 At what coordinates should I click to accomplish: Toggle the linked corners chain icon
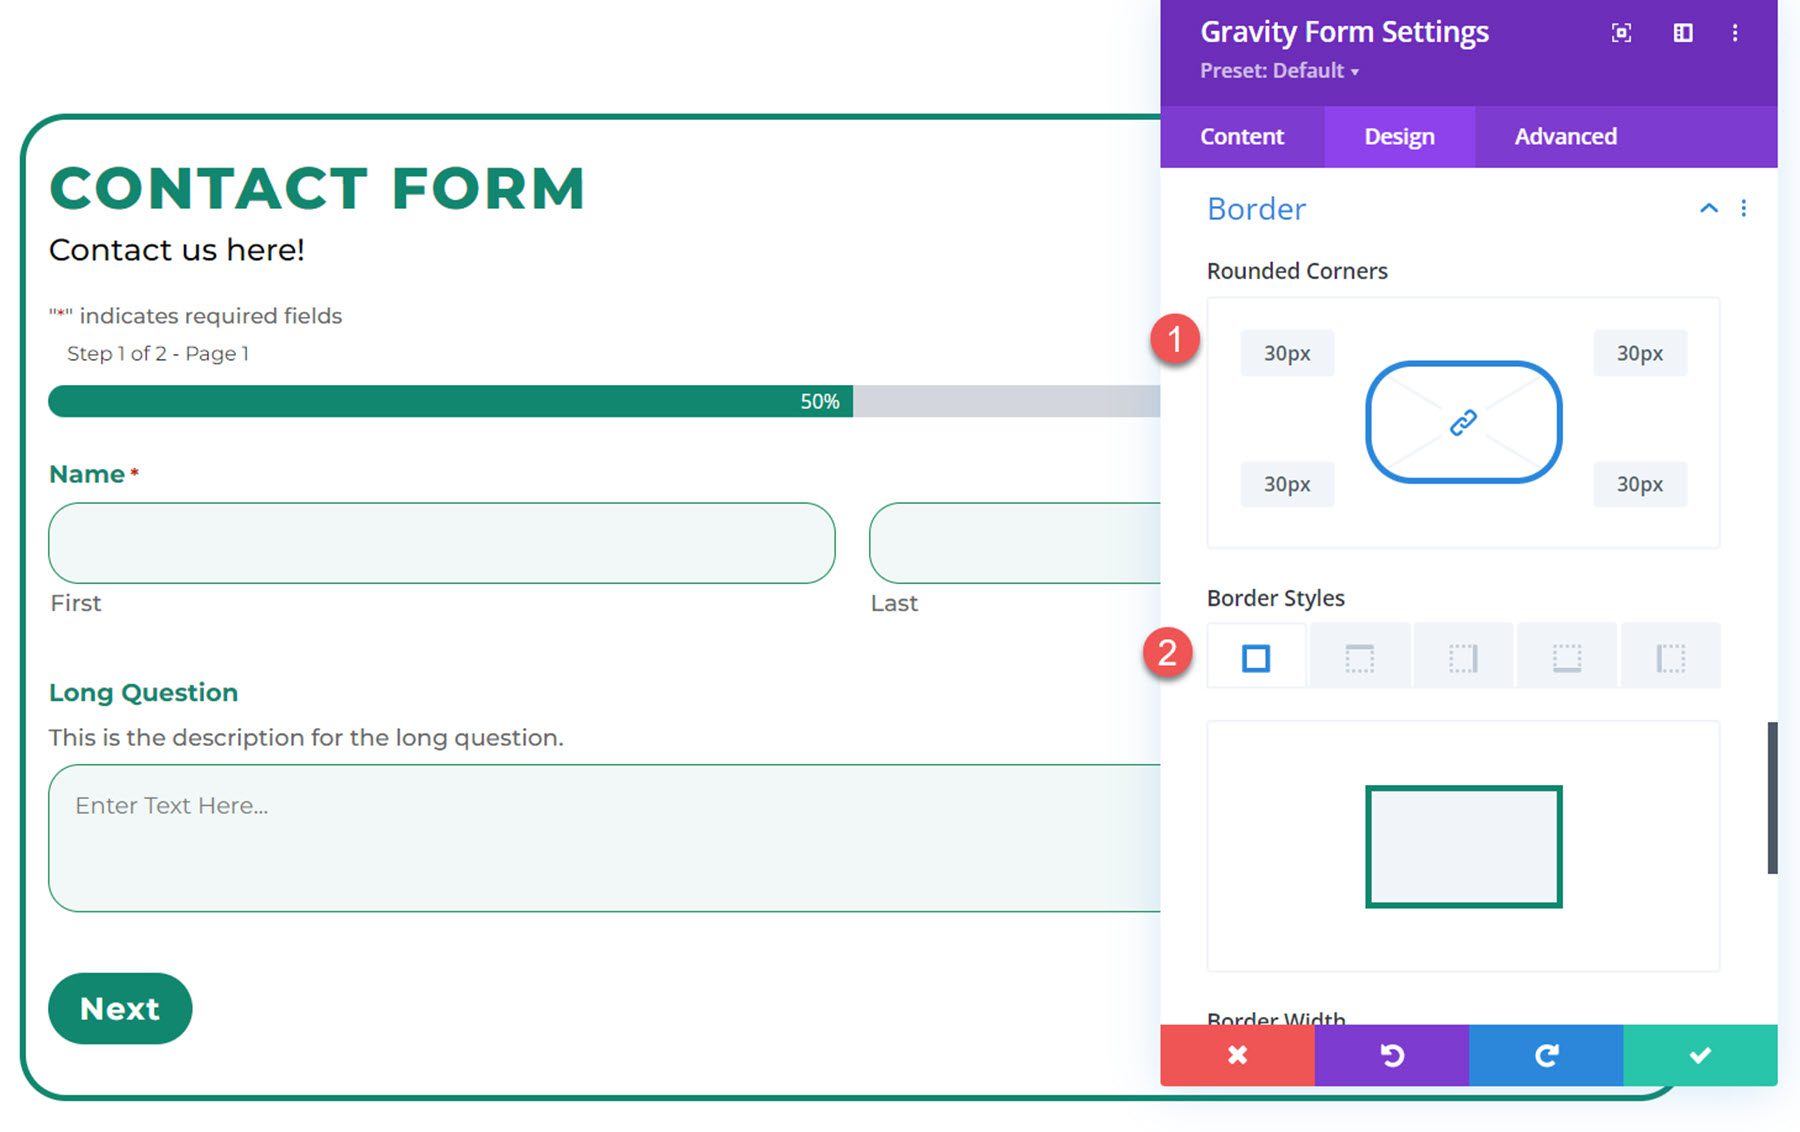pos(1463,422)
